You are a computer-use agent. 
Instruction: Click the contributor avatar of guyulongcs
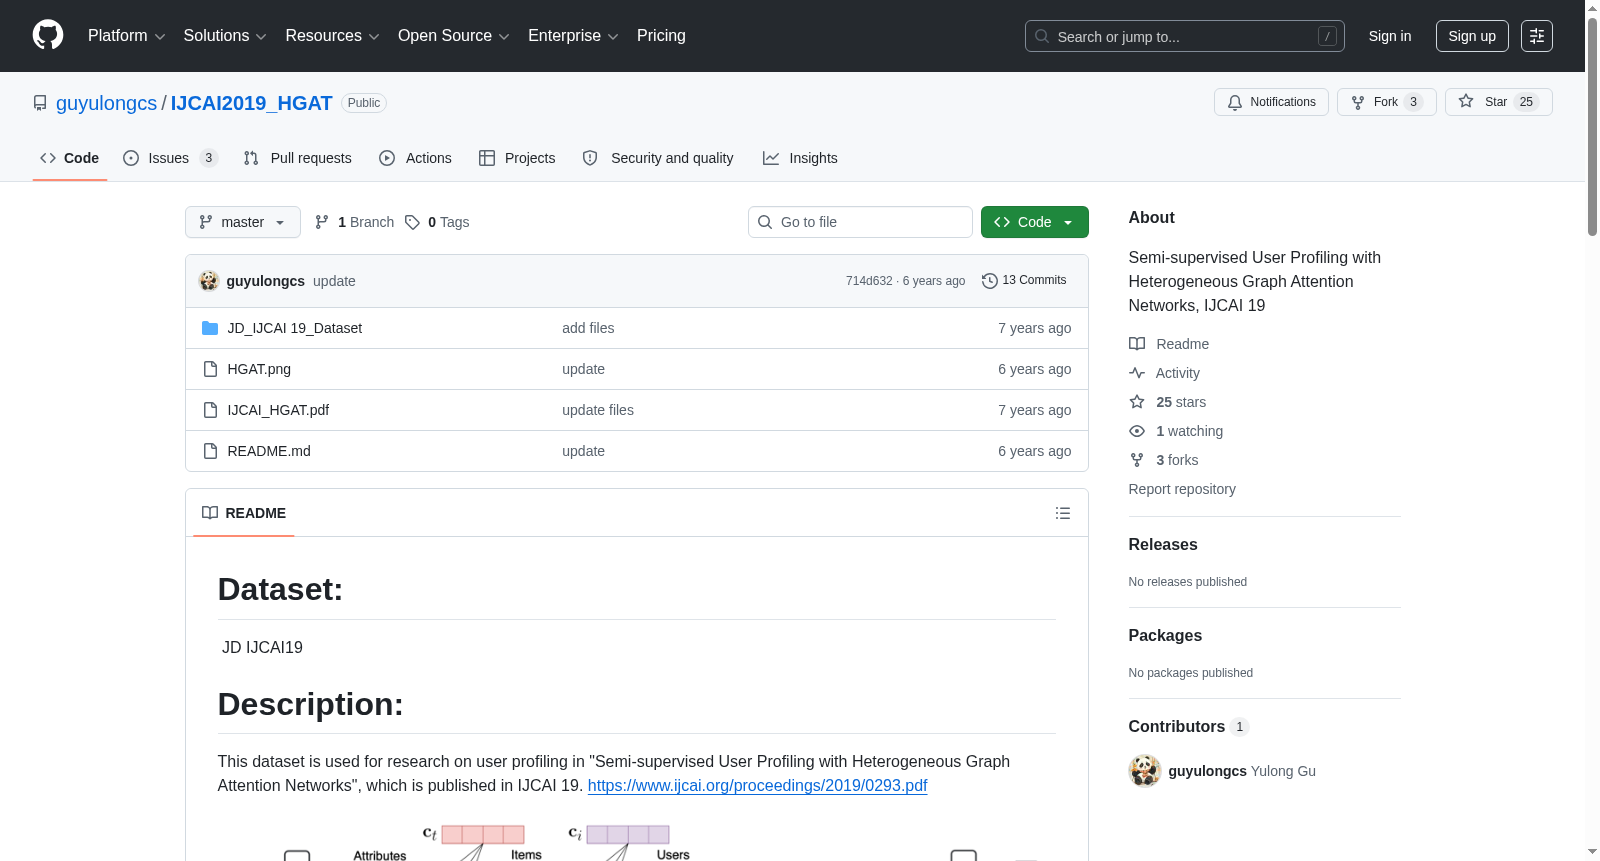tap(1145, 771)
